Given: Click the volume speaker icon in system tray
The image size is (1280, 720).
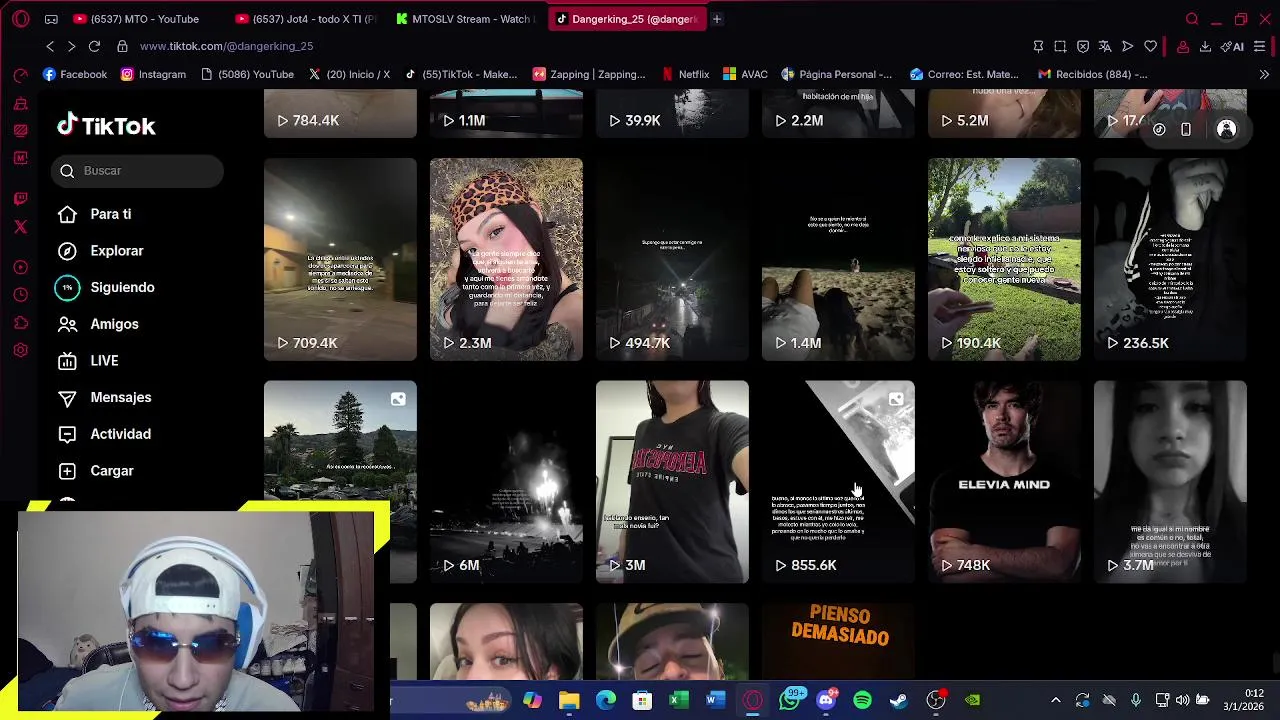Looking at the screenshot, I should coord(1182,700).
